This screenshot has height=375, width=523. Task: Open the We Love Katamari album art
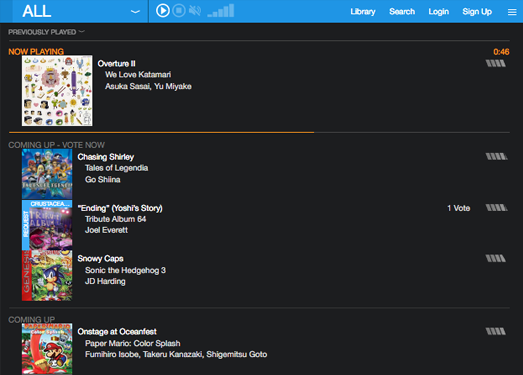[x=57, y=91]
